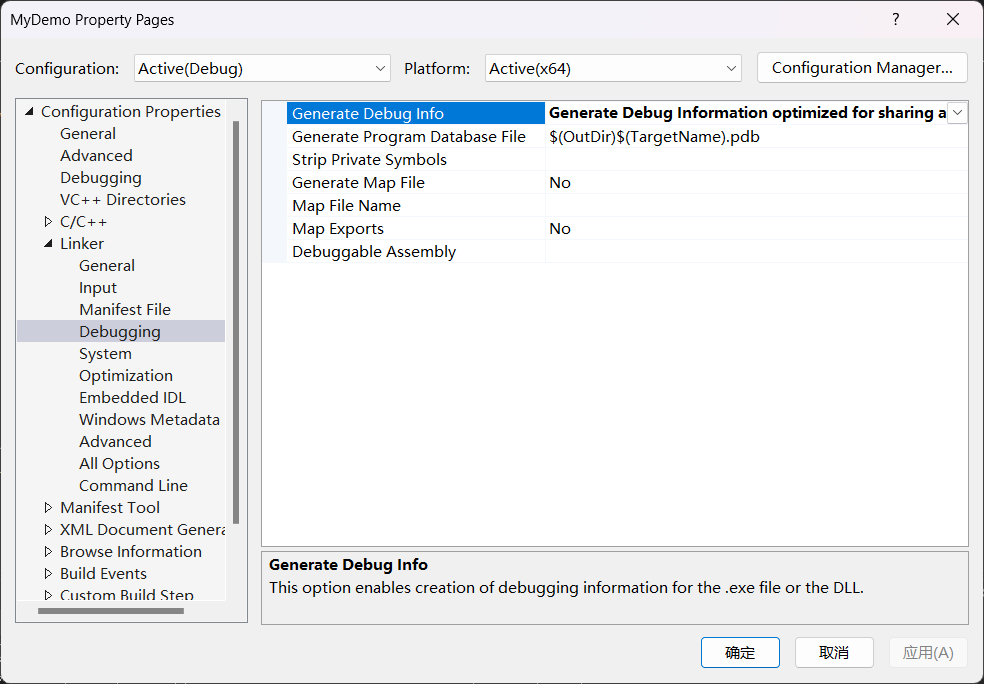Click the 确定 (OK) button
The height and width of the screenshot is (684, 984).
coord(740,653)
